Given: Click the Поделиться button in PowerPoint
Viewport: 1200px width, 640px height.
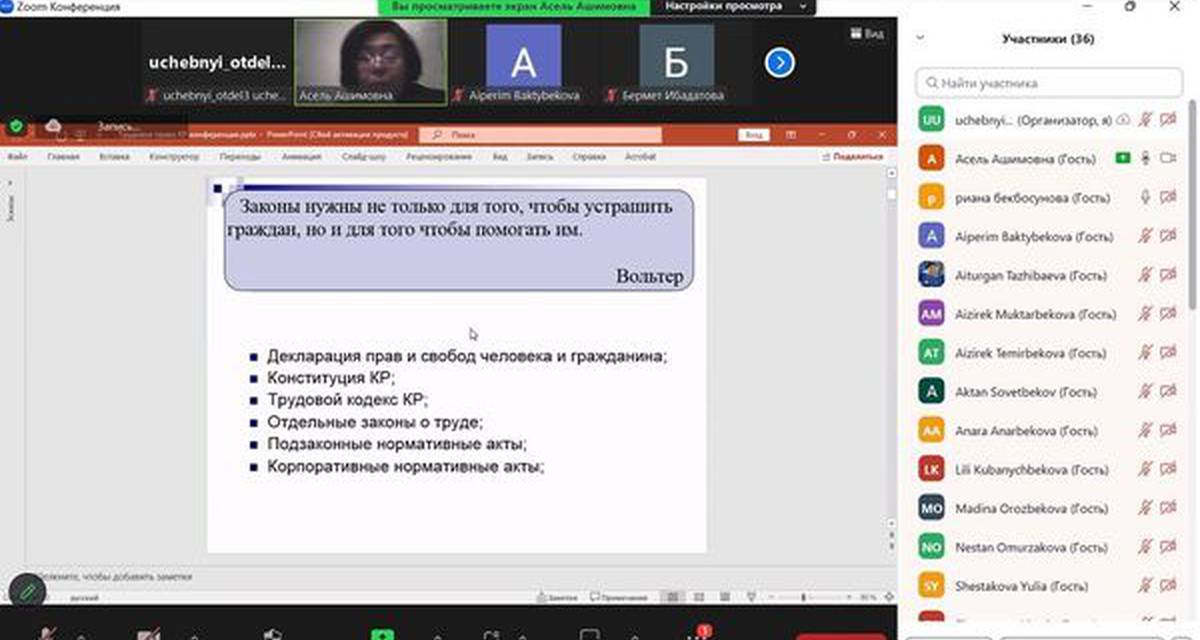Looking at the screenshot, I should pyautogui.click(x=857, y=157).
